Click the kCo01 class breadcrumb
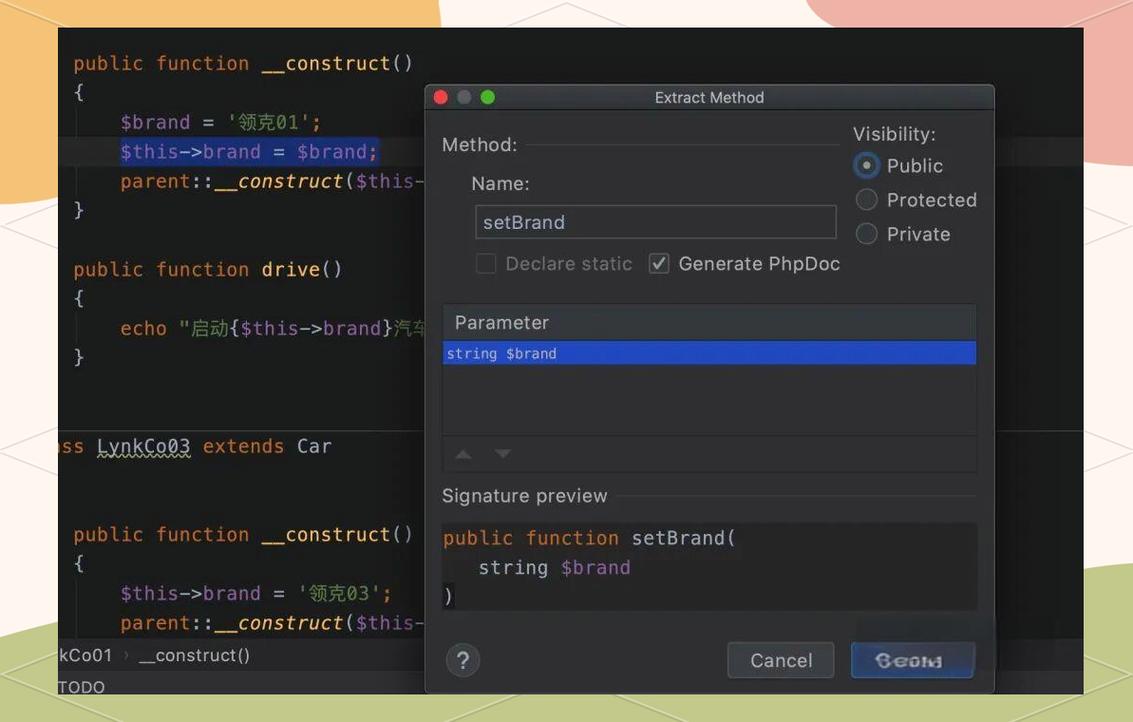Image resolution: width=1133 pixels, height=722 pixels. pyautogui.click(x=85, y=656)
